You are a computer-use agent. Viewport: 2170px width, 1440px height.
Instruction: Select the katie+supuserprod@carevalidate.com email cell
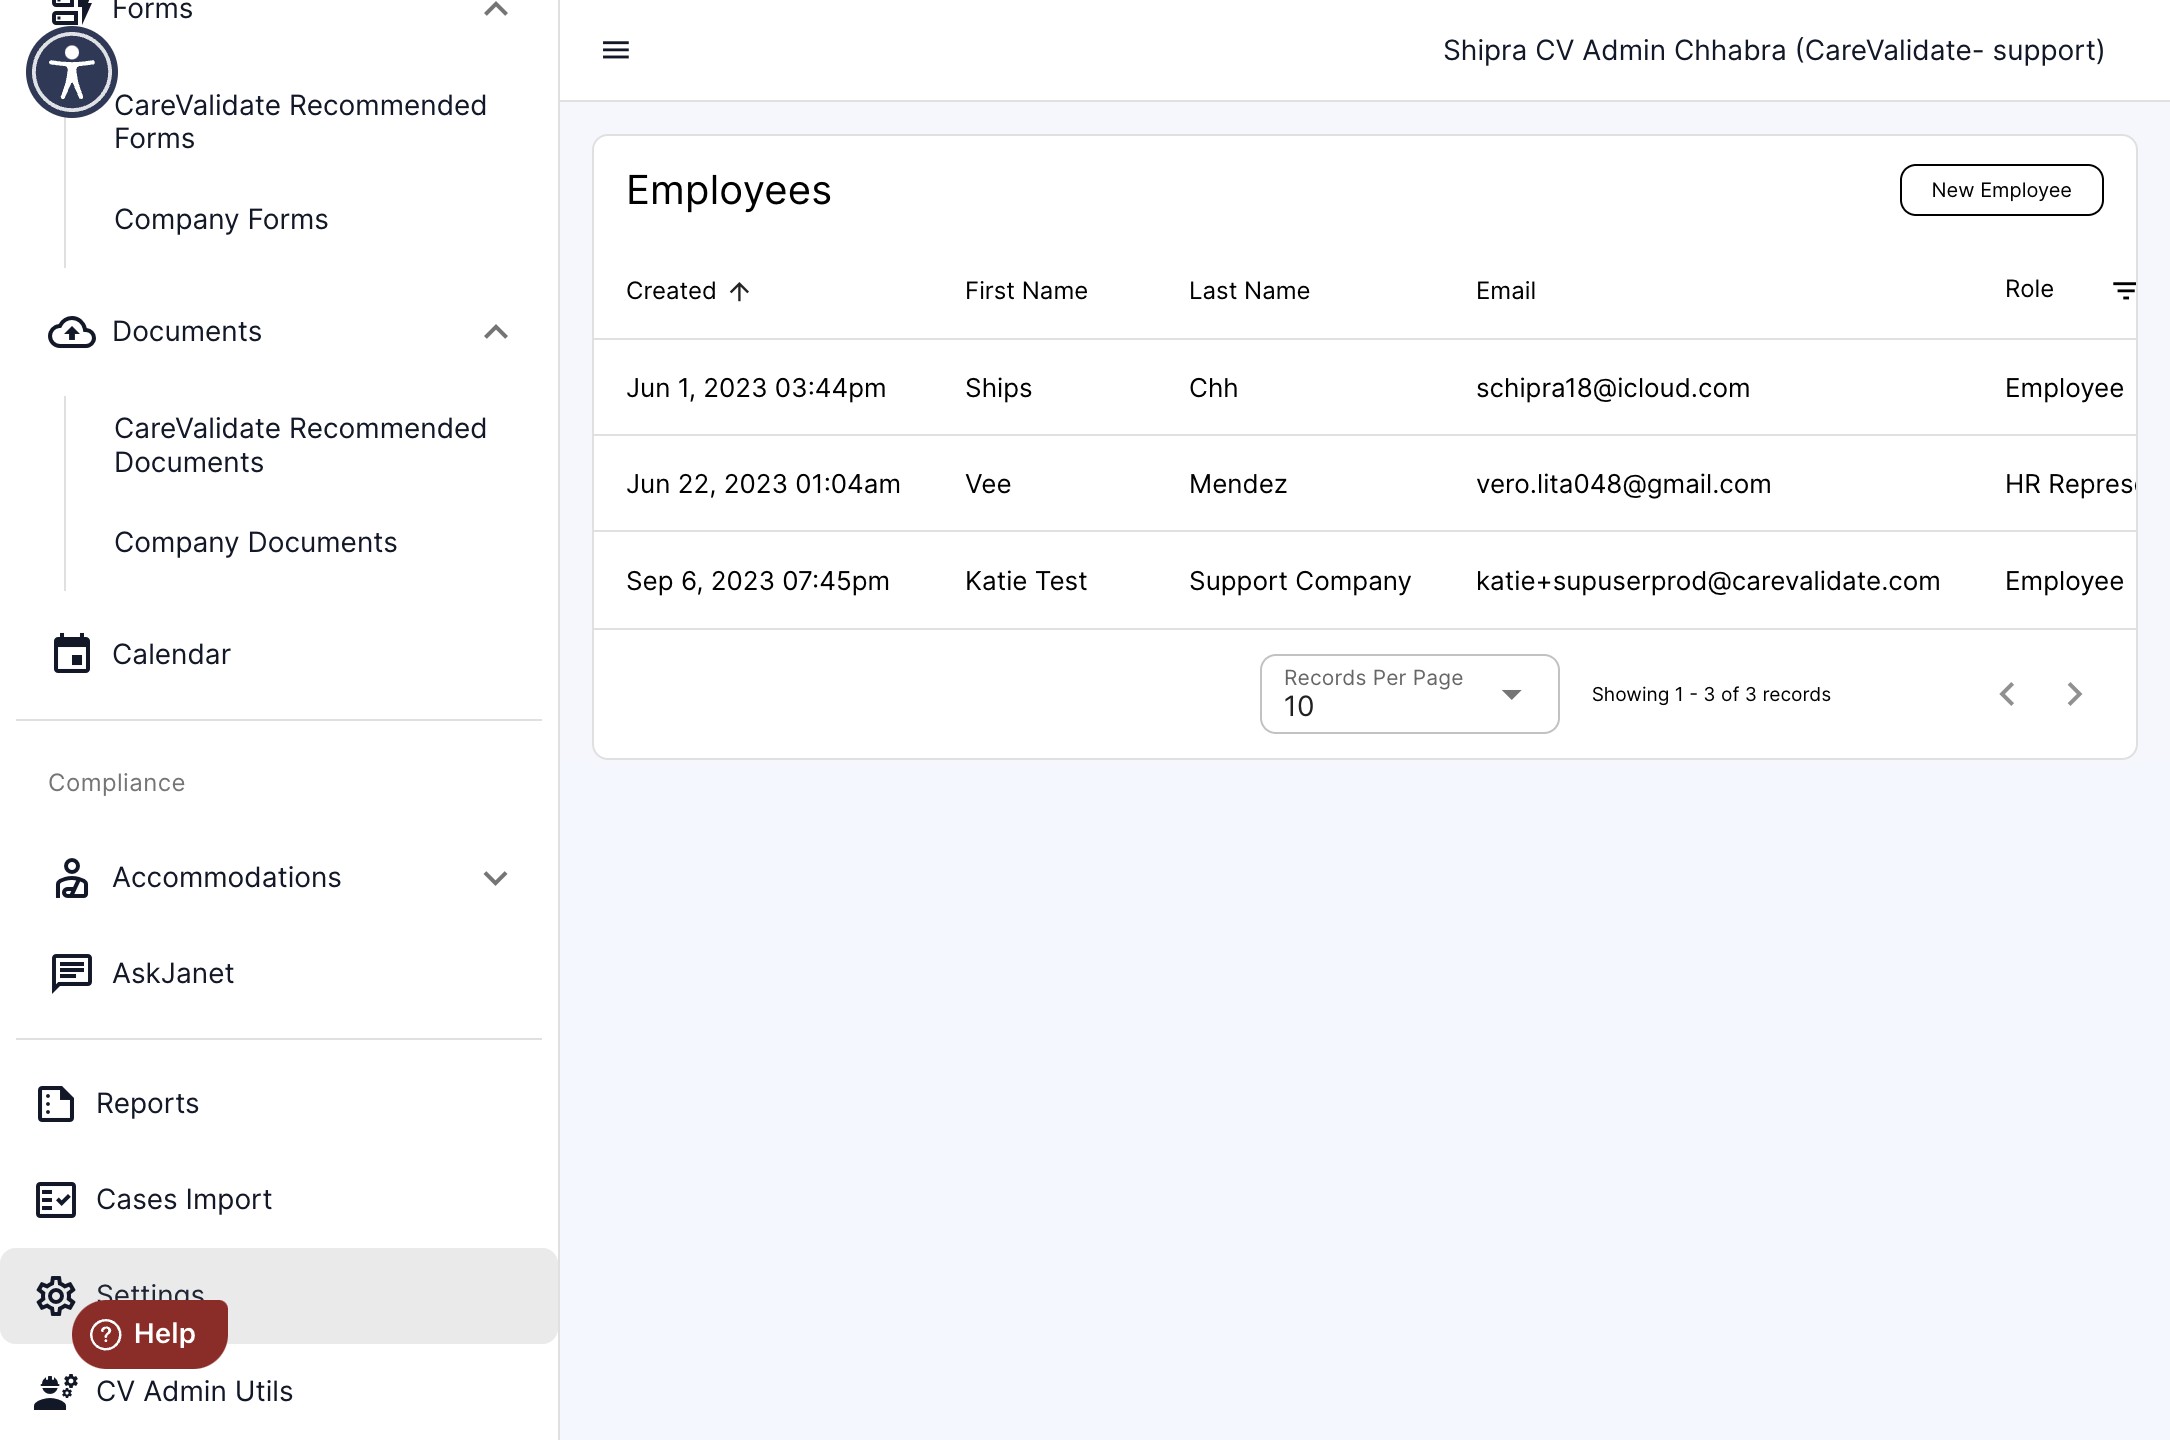(1708, 581)
